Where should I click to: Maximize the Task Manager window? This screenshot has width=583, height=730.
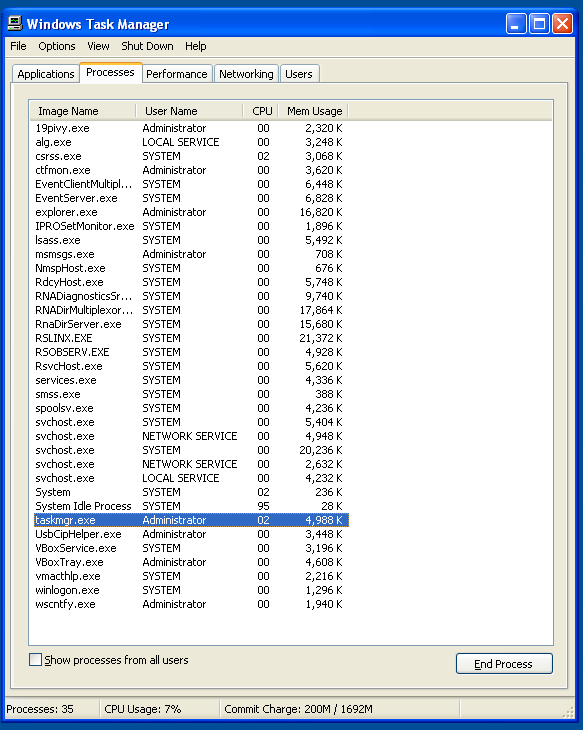pos(539,23)
